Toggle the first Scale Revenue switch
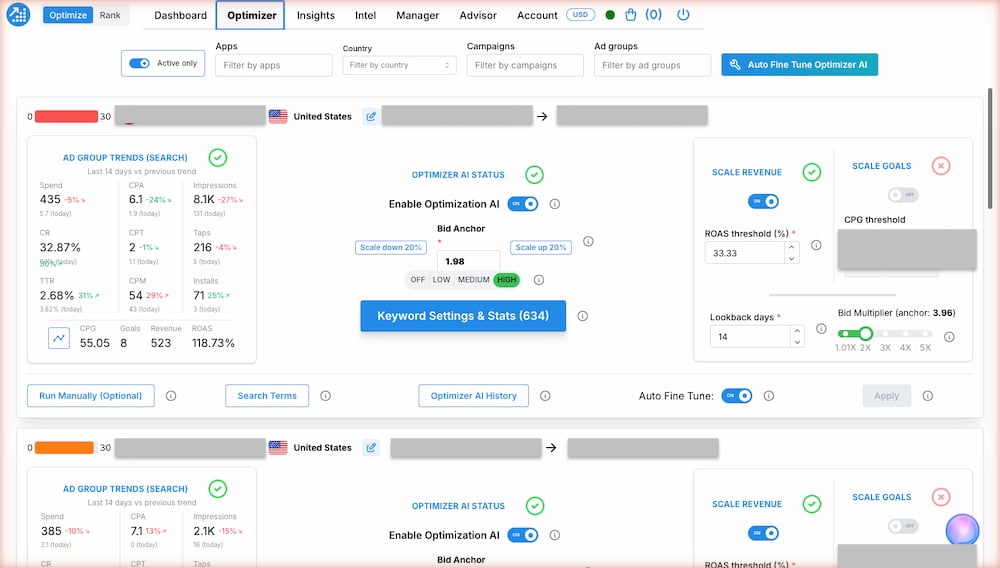This screenshot has height=568, width=1000. point(763,201)
